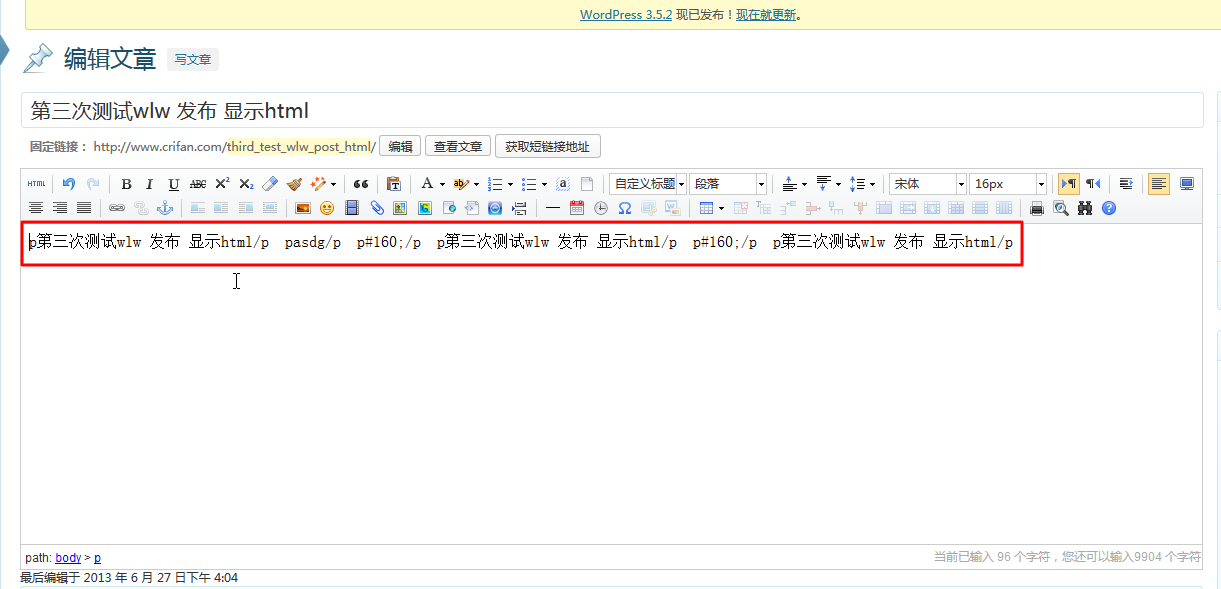Expand the insert table dropdown
The width and height of the screenshot is (1221, 589).
pyautogui.click(x=721, y=208)
